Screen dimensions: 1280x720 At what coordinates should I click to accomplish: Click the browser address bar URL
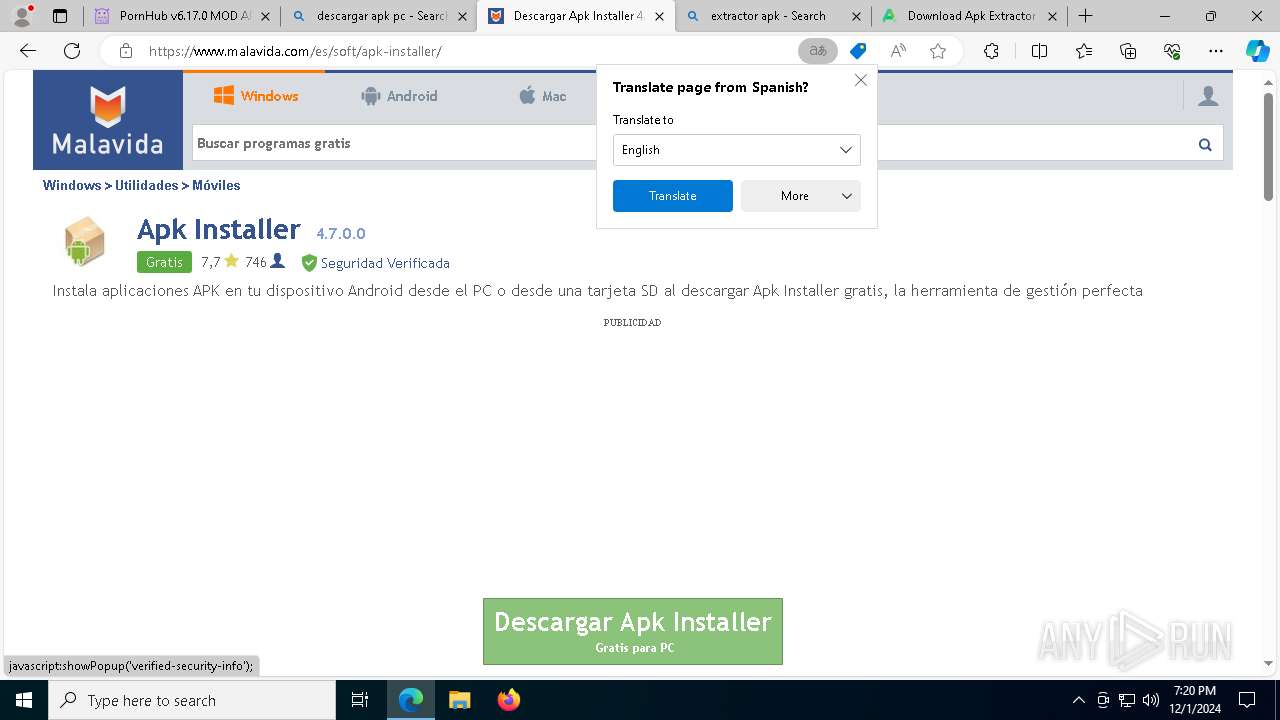[x=295, y=51]
